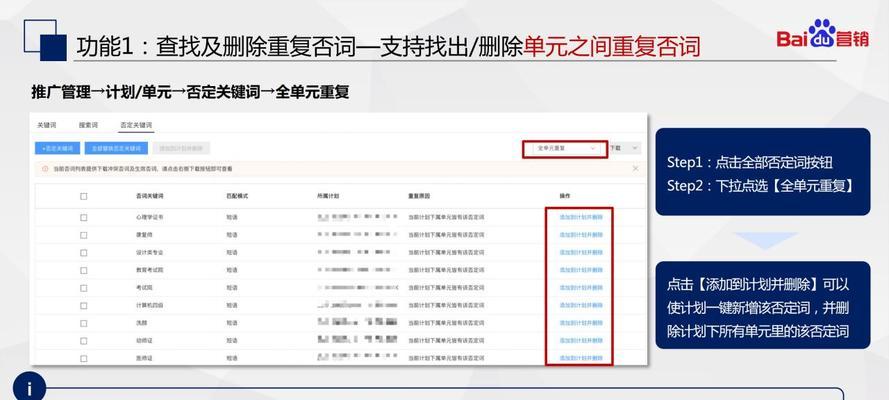Image resolution: width=889 pixels, height=400 pixels.
Task: Click 添加到计划并删除 link on 幼师证 row
Action: [581, 341]
